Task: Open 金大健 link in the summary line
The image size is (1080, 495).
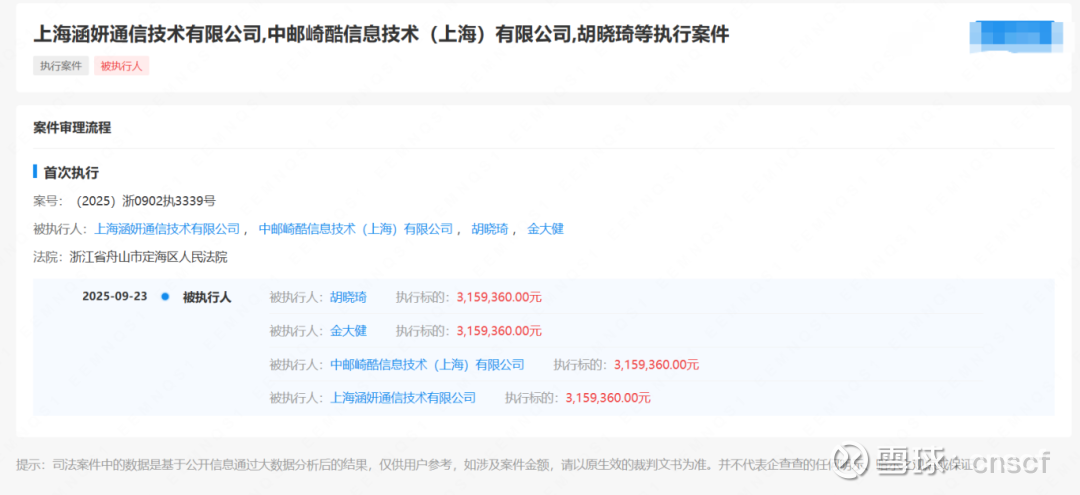Action: coord(546,229)
